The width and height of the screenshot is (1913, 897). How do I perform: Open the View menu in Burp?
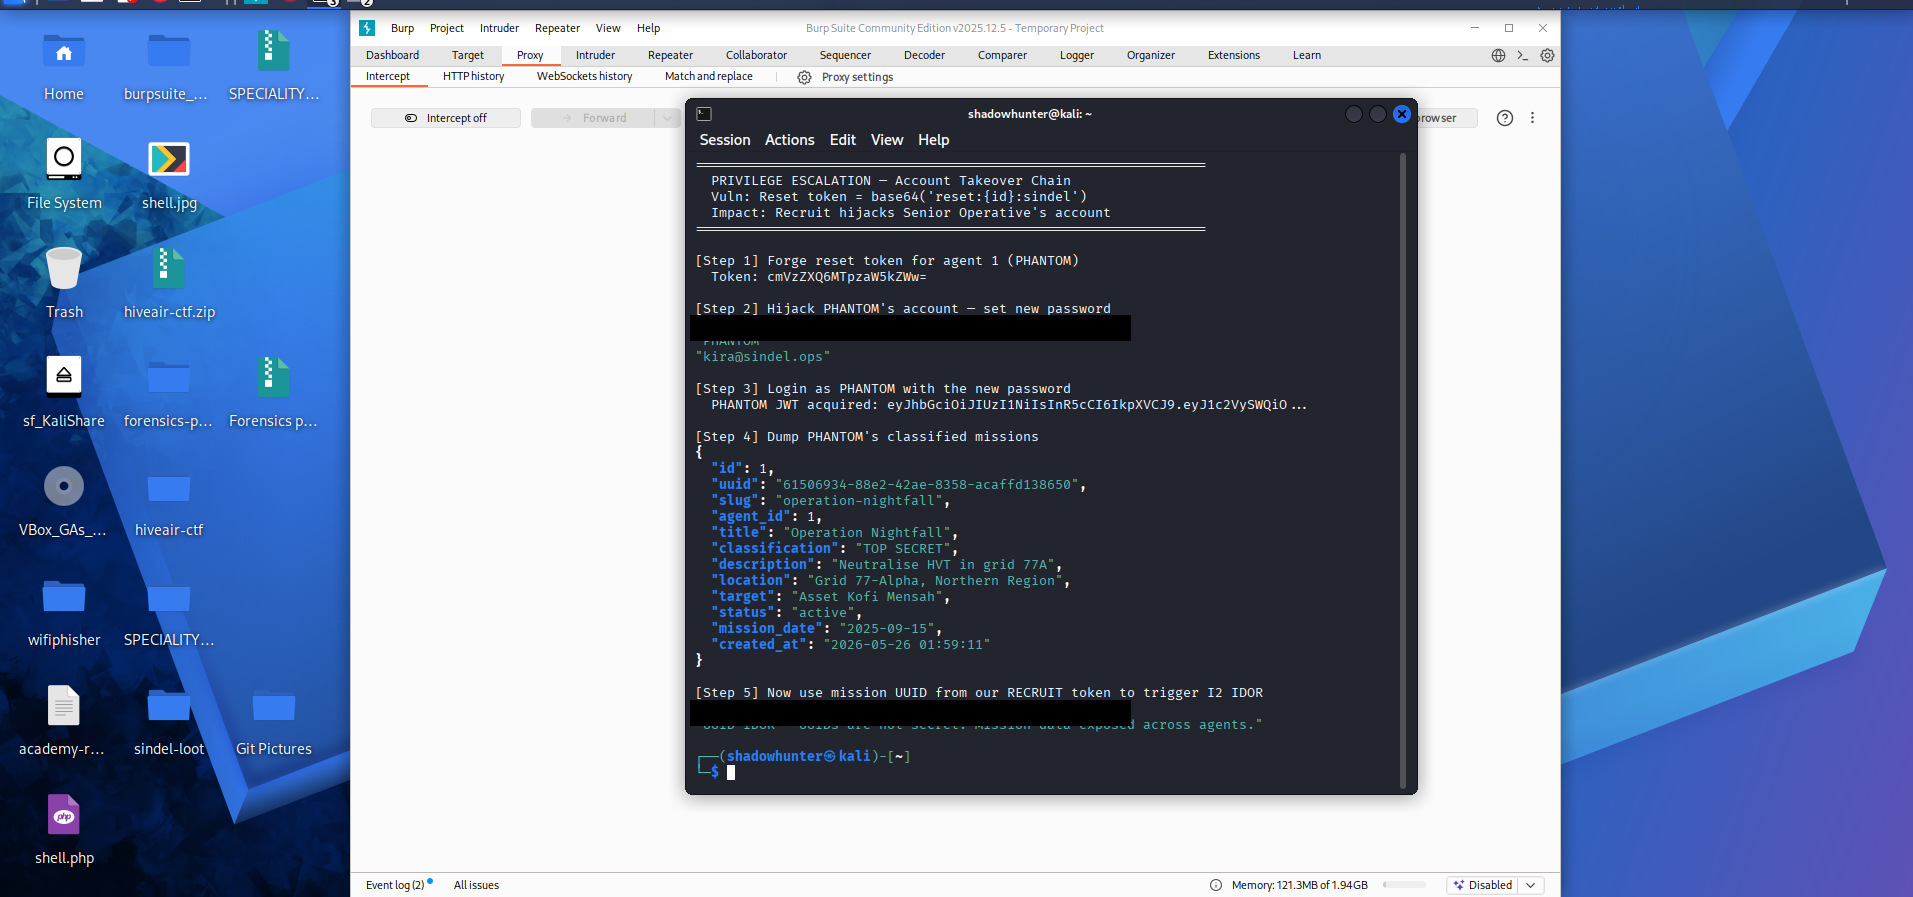tap(608, 28)
